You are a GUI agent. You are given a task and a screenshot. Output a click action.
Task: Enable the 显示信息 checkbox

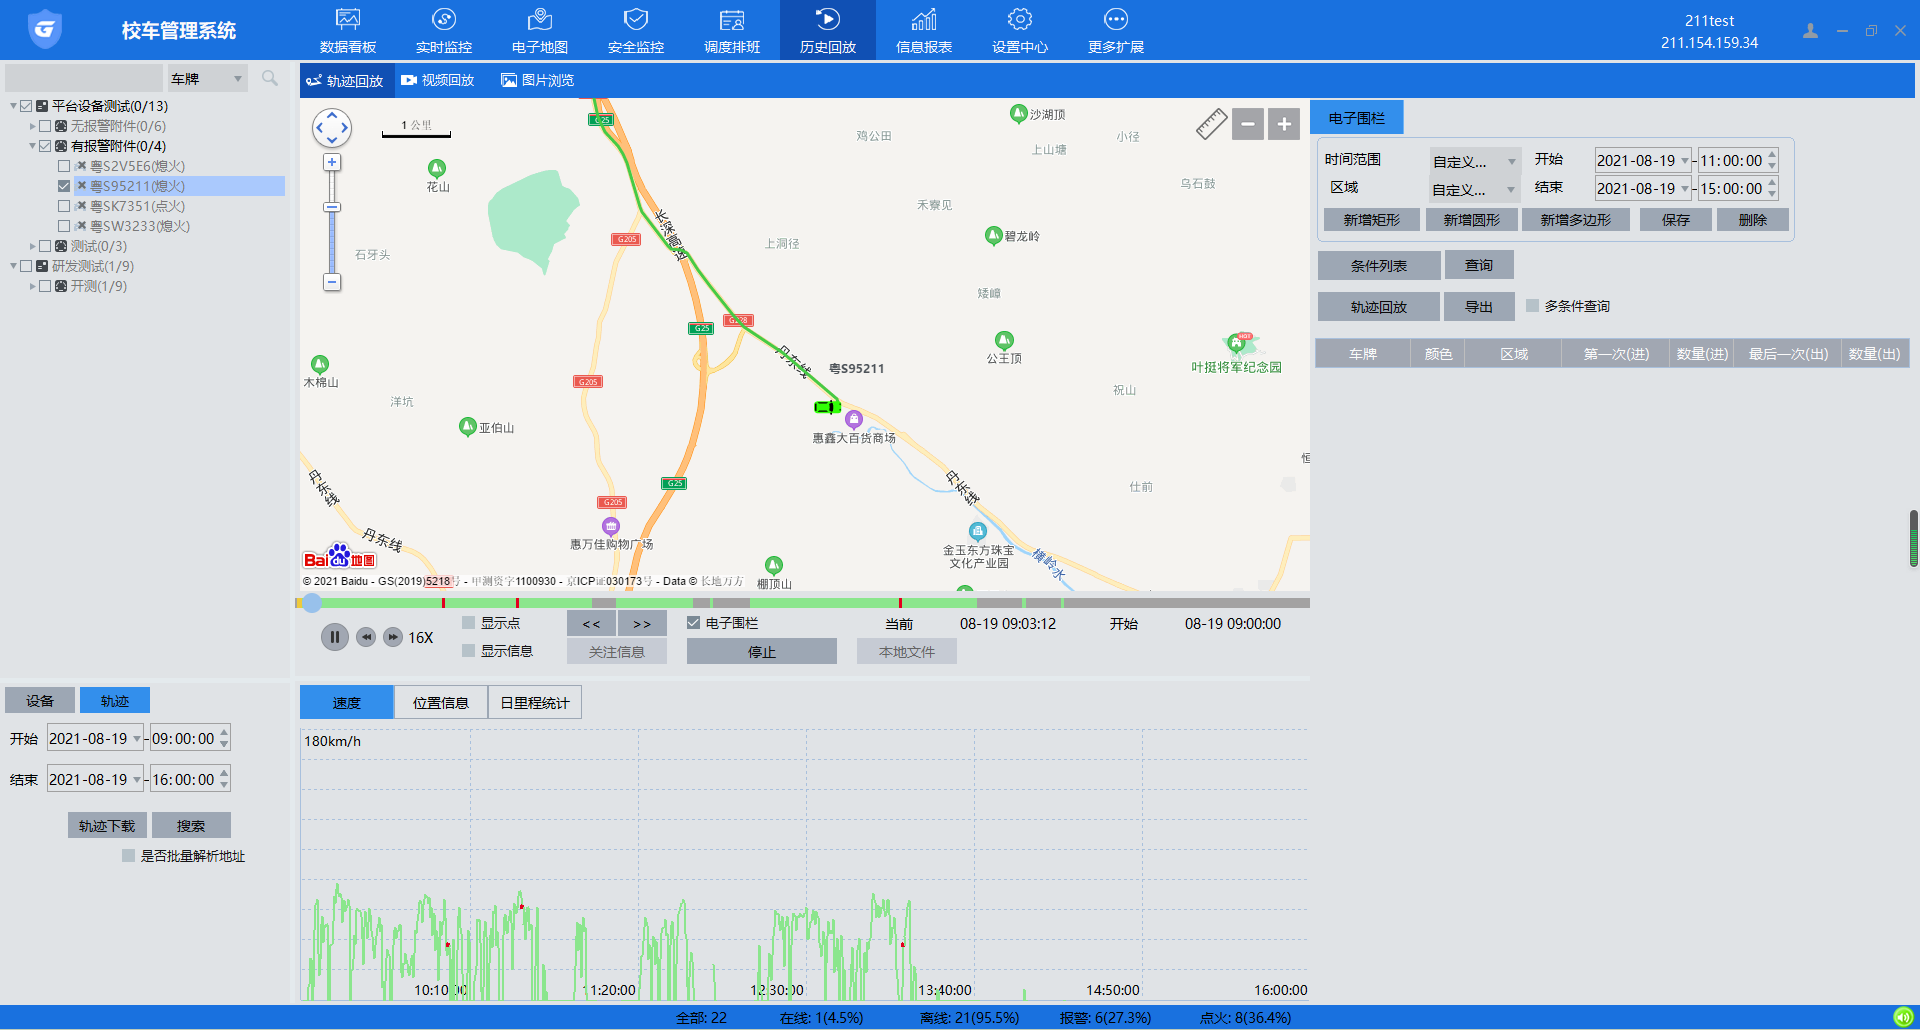pos(468,651)
